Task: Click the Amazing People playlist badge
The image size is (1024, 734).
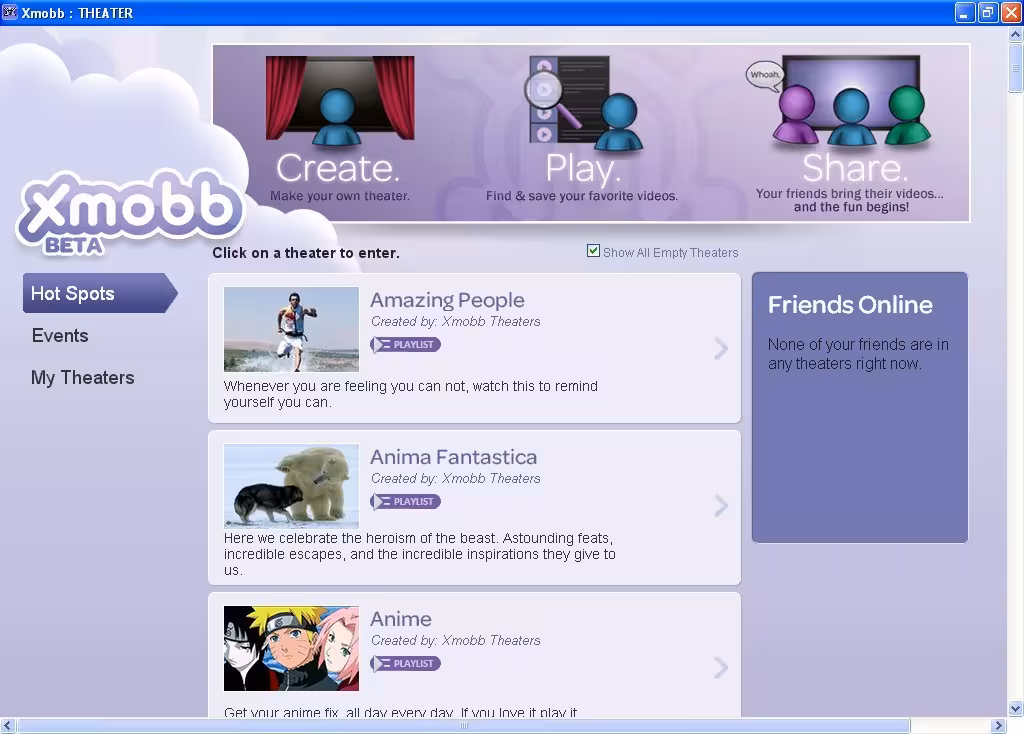Action: [405, 345]
